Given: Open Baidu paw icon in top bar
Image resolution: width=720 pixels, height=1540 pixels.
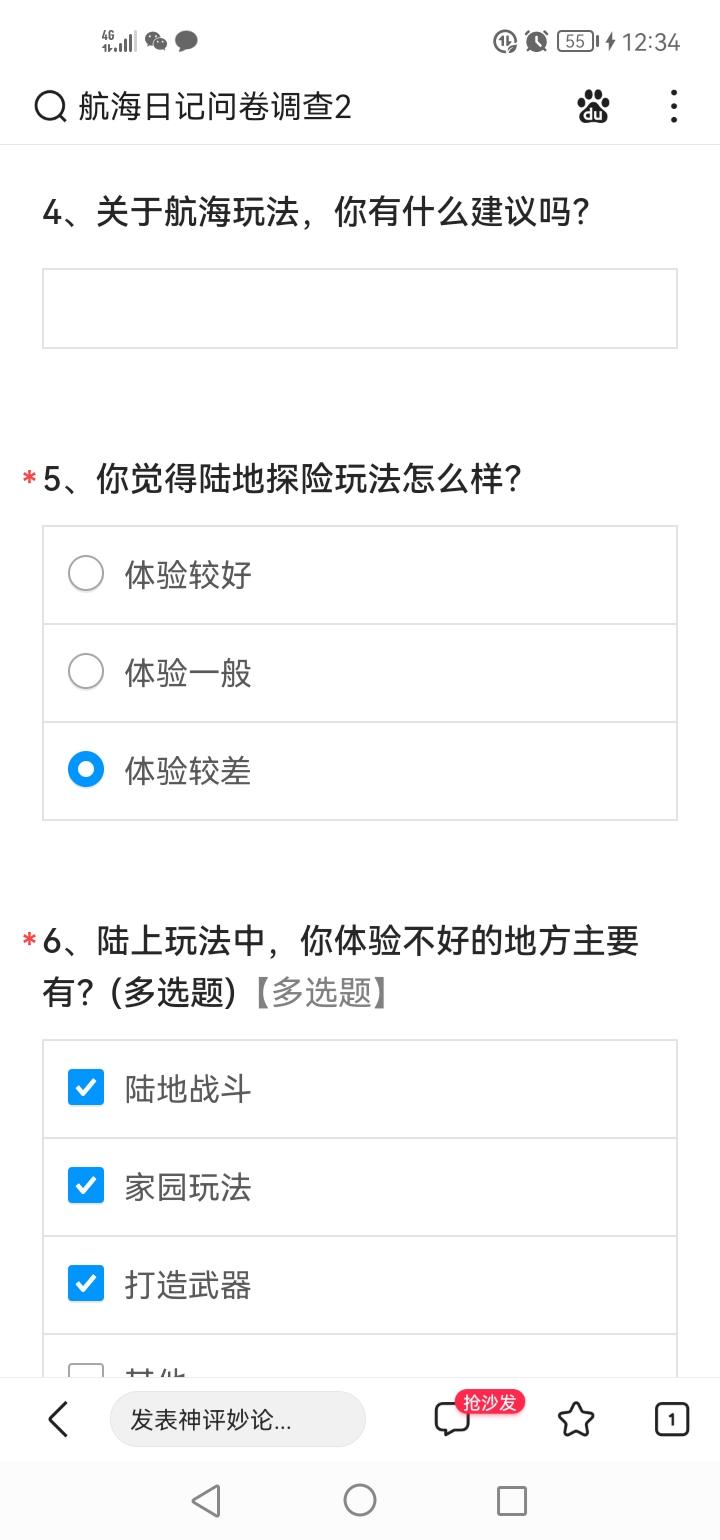Looking at the screenshot, I should pos(594,106).
